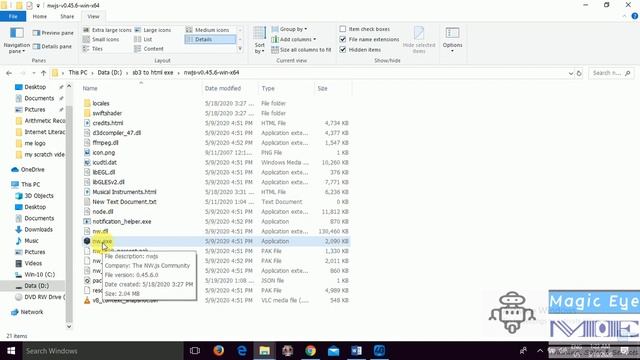
Task: Toggle Item check boxes option
Action: coord(343,29)
